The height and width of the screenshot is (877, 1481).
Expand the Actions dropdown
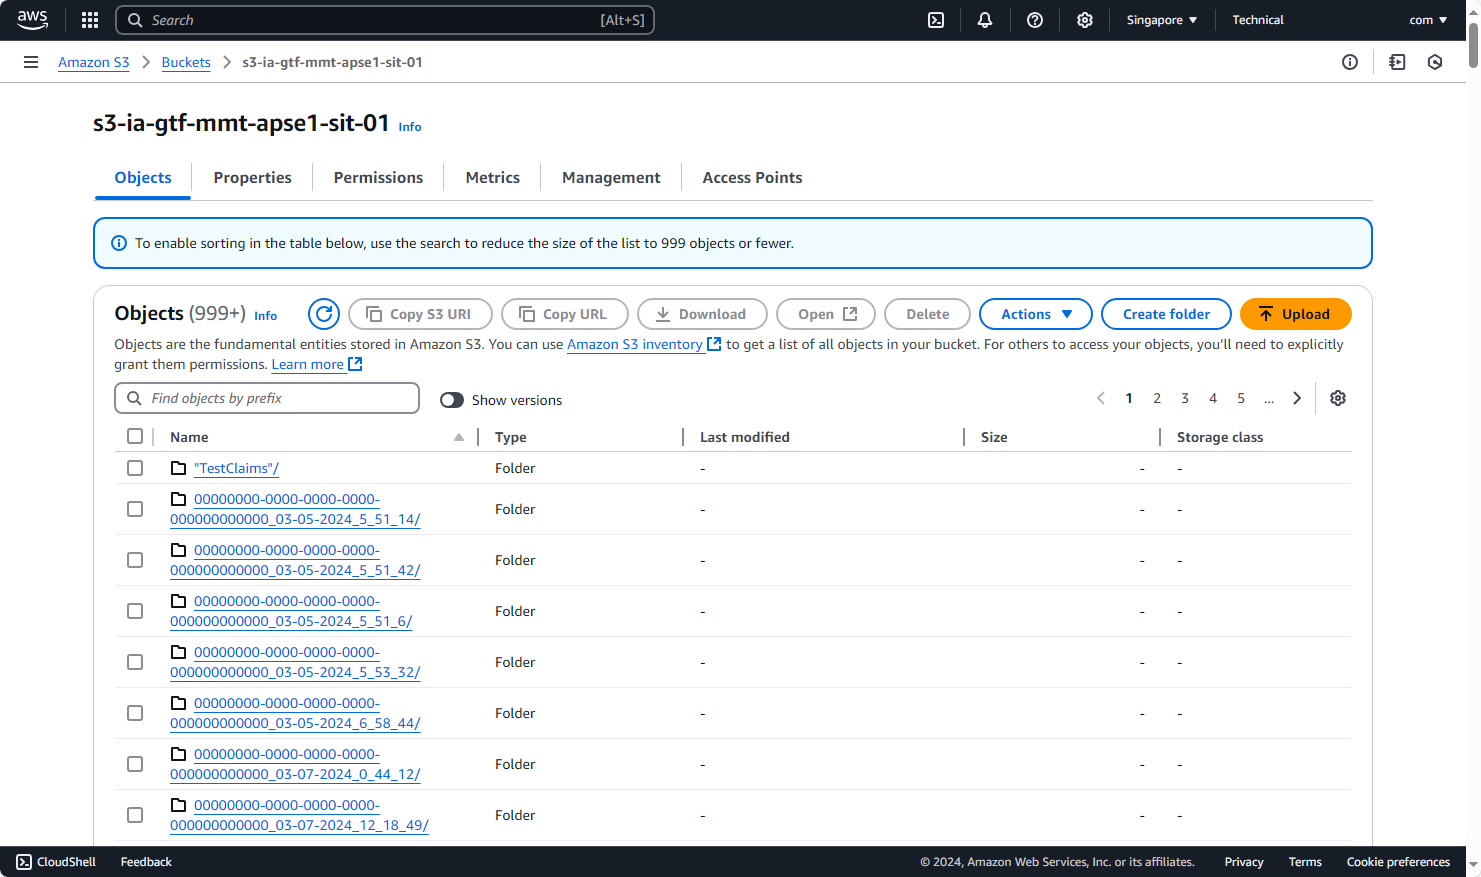pyautogui.click(x=1036, y=314)
